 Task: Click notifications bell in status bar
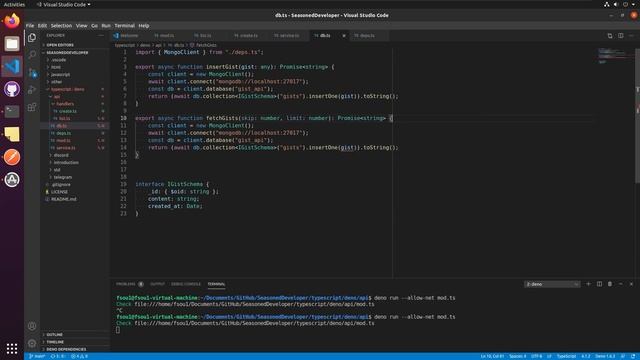pos(633,356)
